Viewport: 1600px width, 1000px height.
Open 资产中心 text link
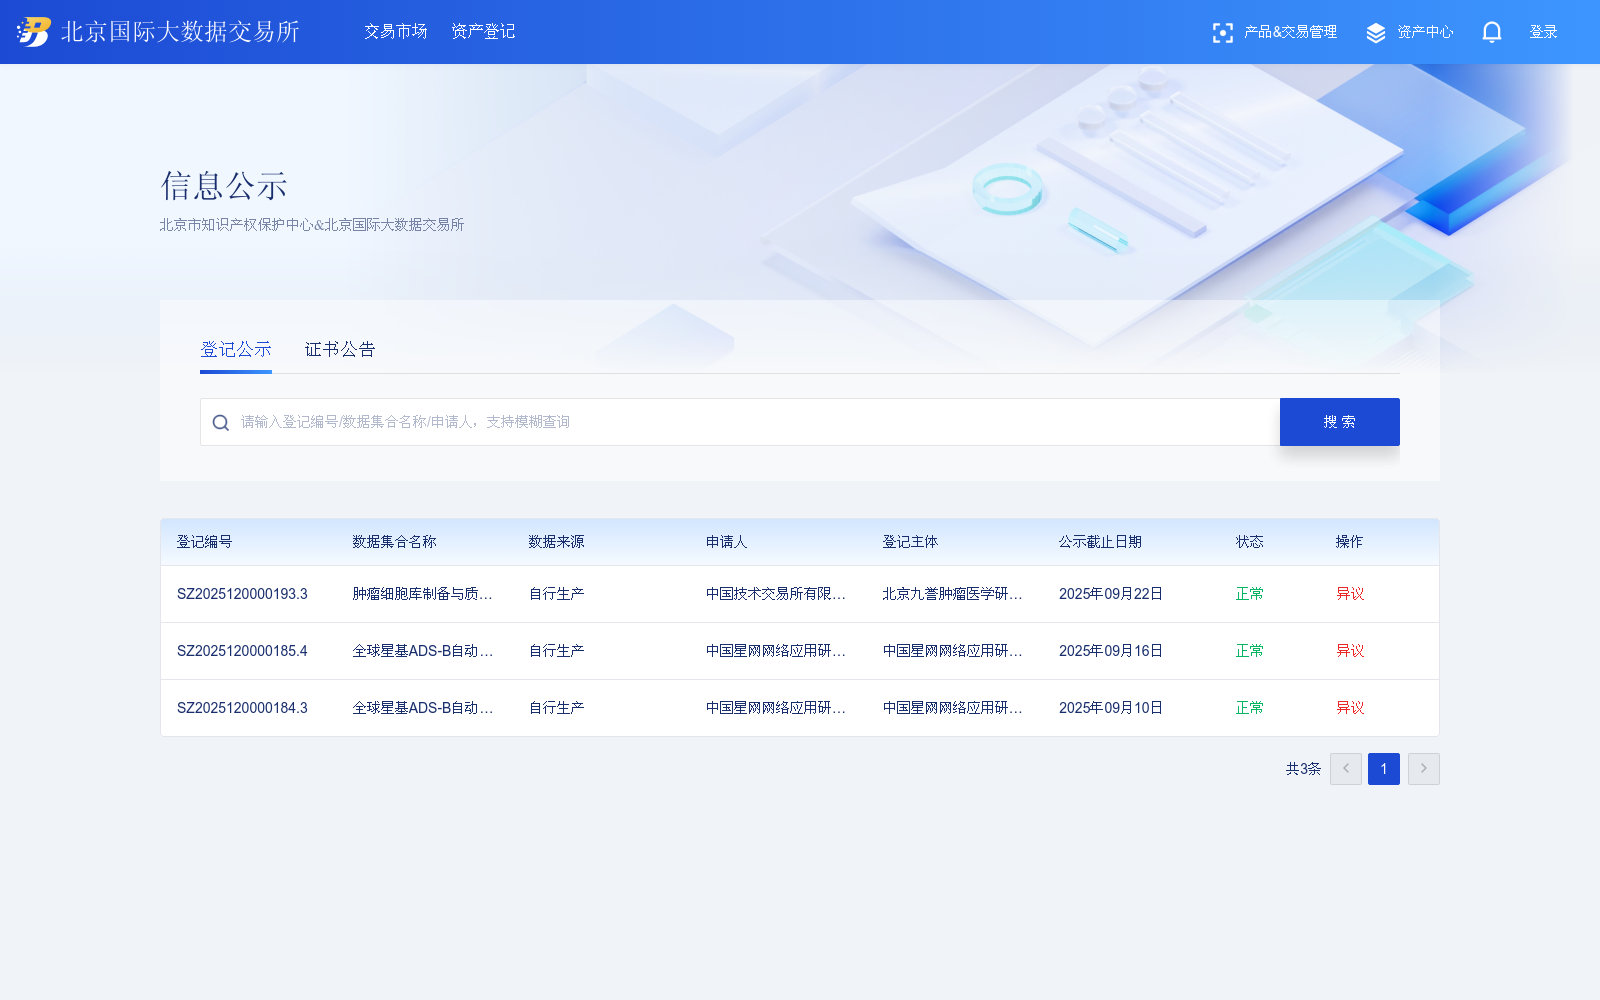click(1425, 32)
